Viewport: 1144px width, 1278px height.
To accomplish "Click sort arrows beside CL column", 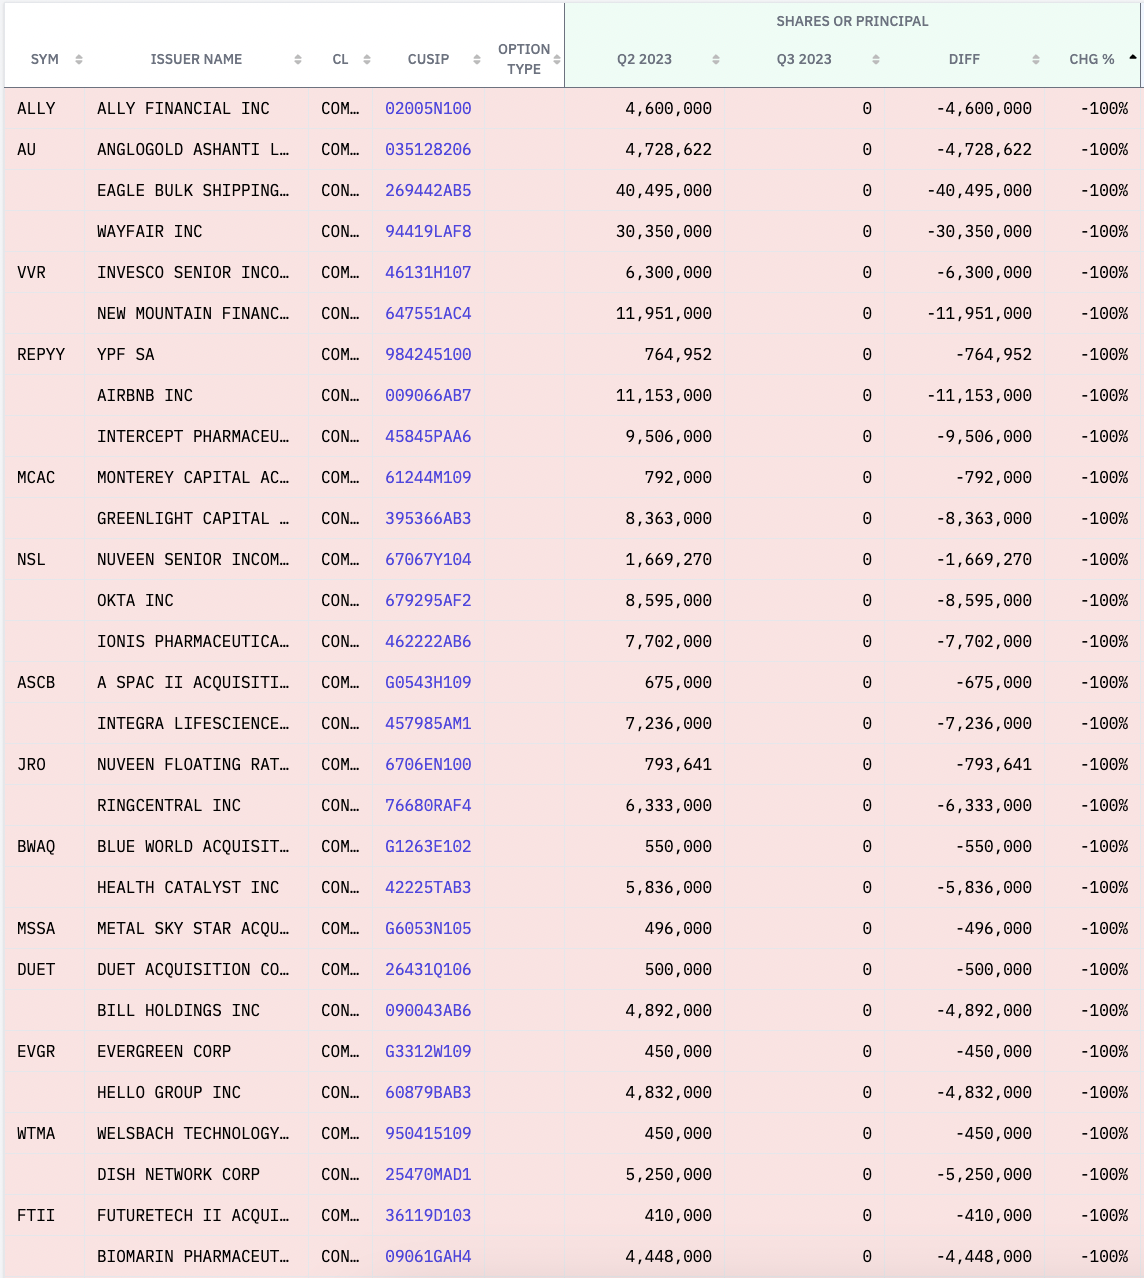I will [367, 60].
